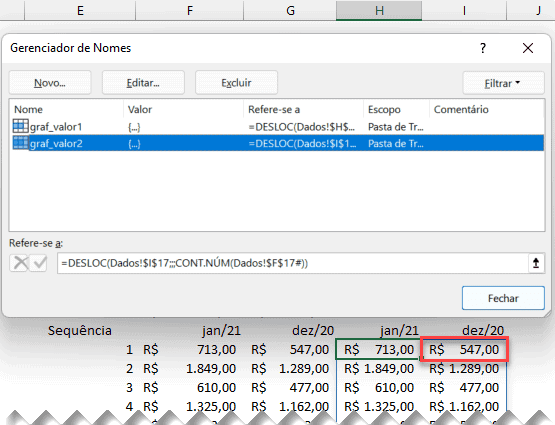Click cell with R$ 547,00 in column I
The height and width of the screenshot is (425, 555).
coord(464,350)
